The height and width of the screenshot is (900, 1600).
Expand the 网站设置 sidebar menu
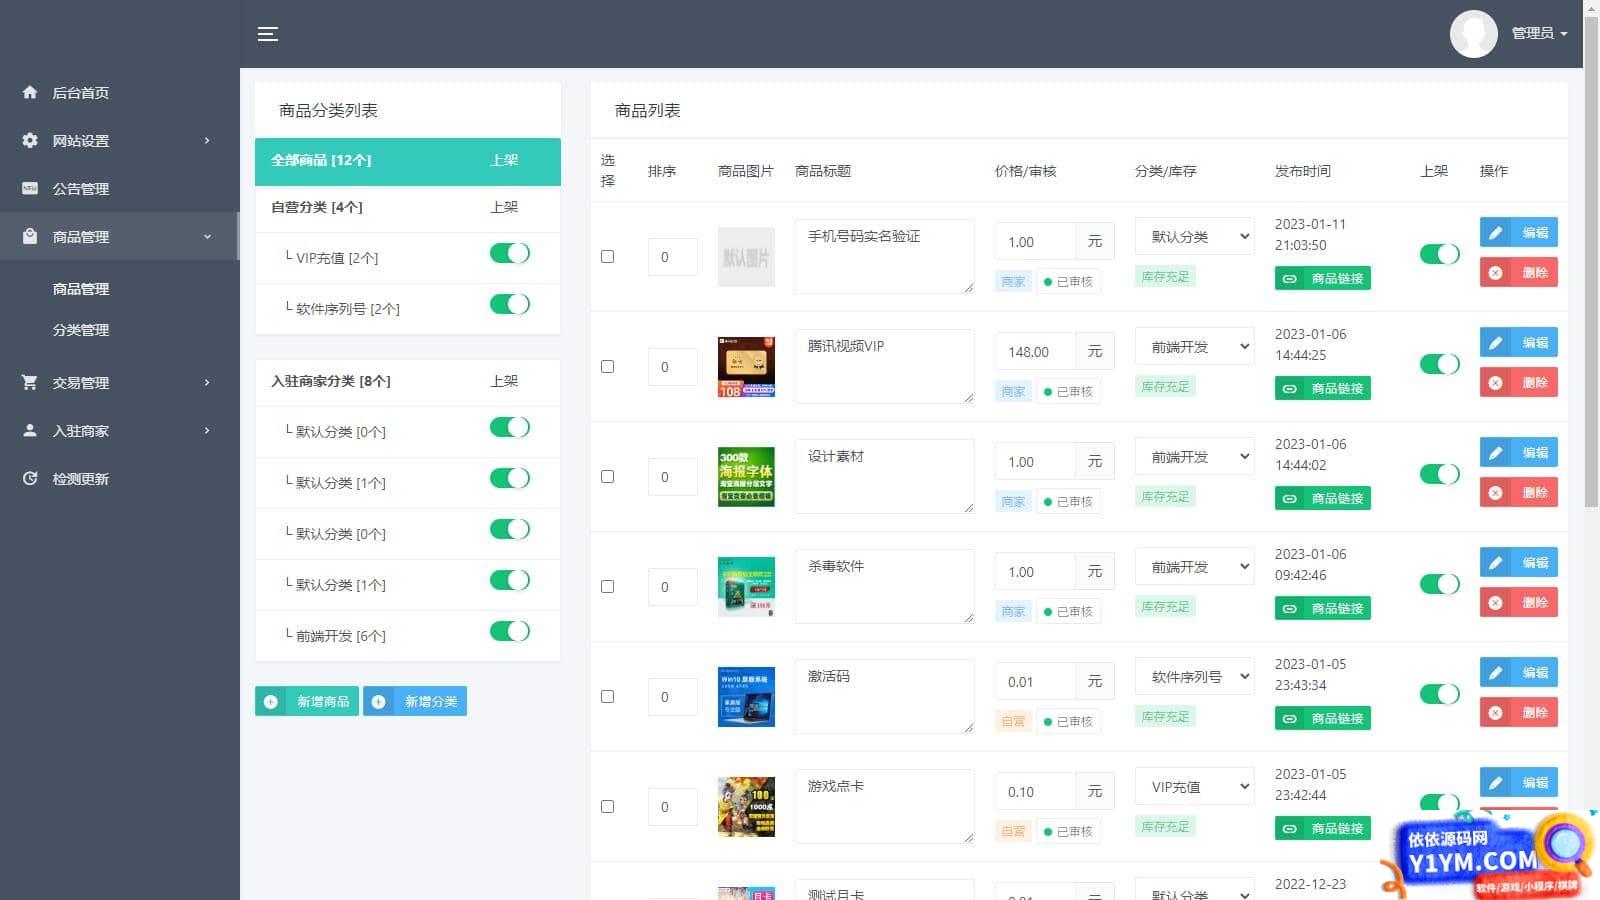coord(120,140)
